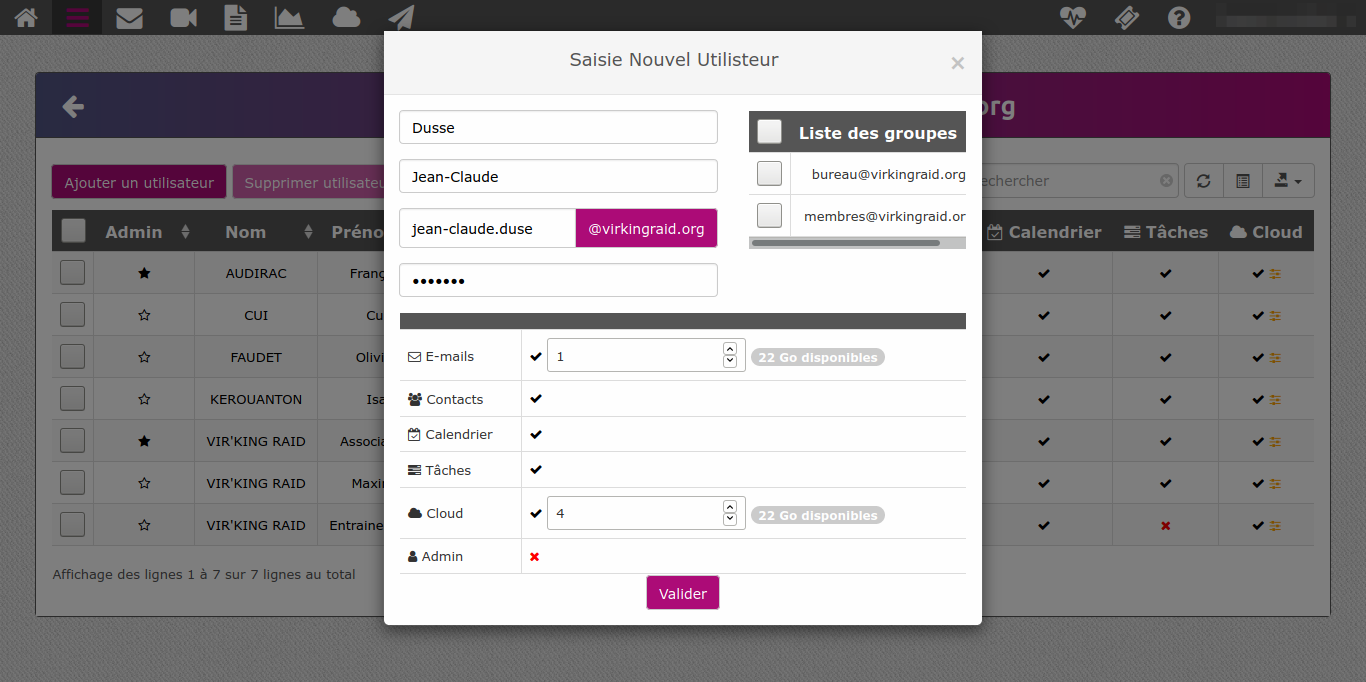
Task: Click the help question mark icon
Action: 1179,17
